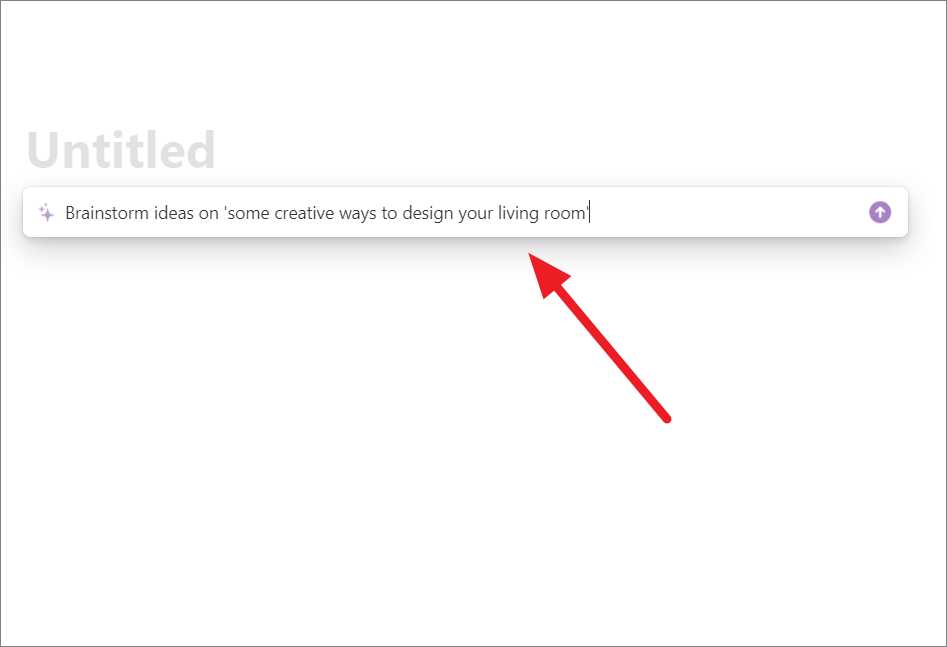Click empty space inside the AI prompt box
Viewport: 947px width, 647px height.
(x=725, y=212)
